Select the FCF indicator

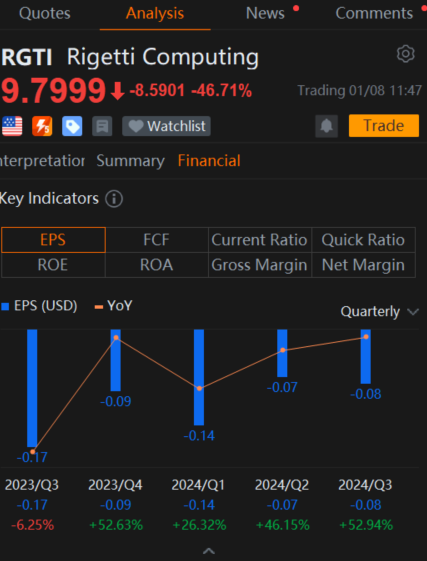pos(157,240)
